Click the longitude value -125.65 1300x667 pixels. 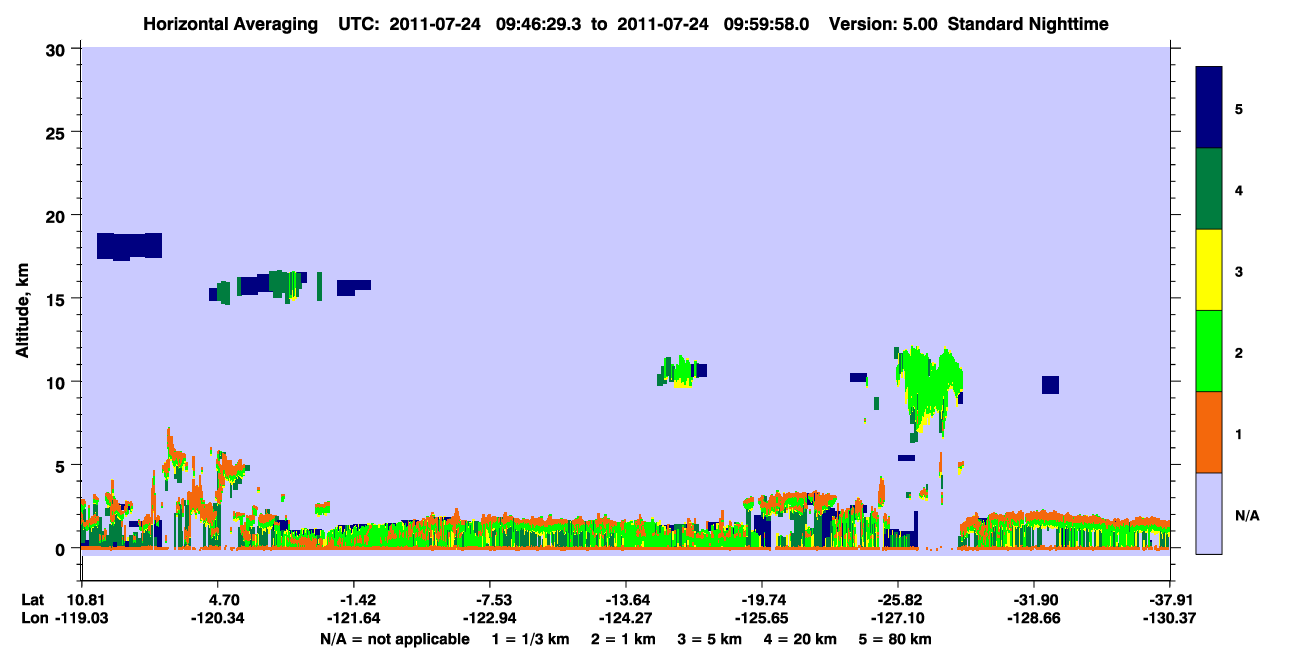[x=762, y=619]
